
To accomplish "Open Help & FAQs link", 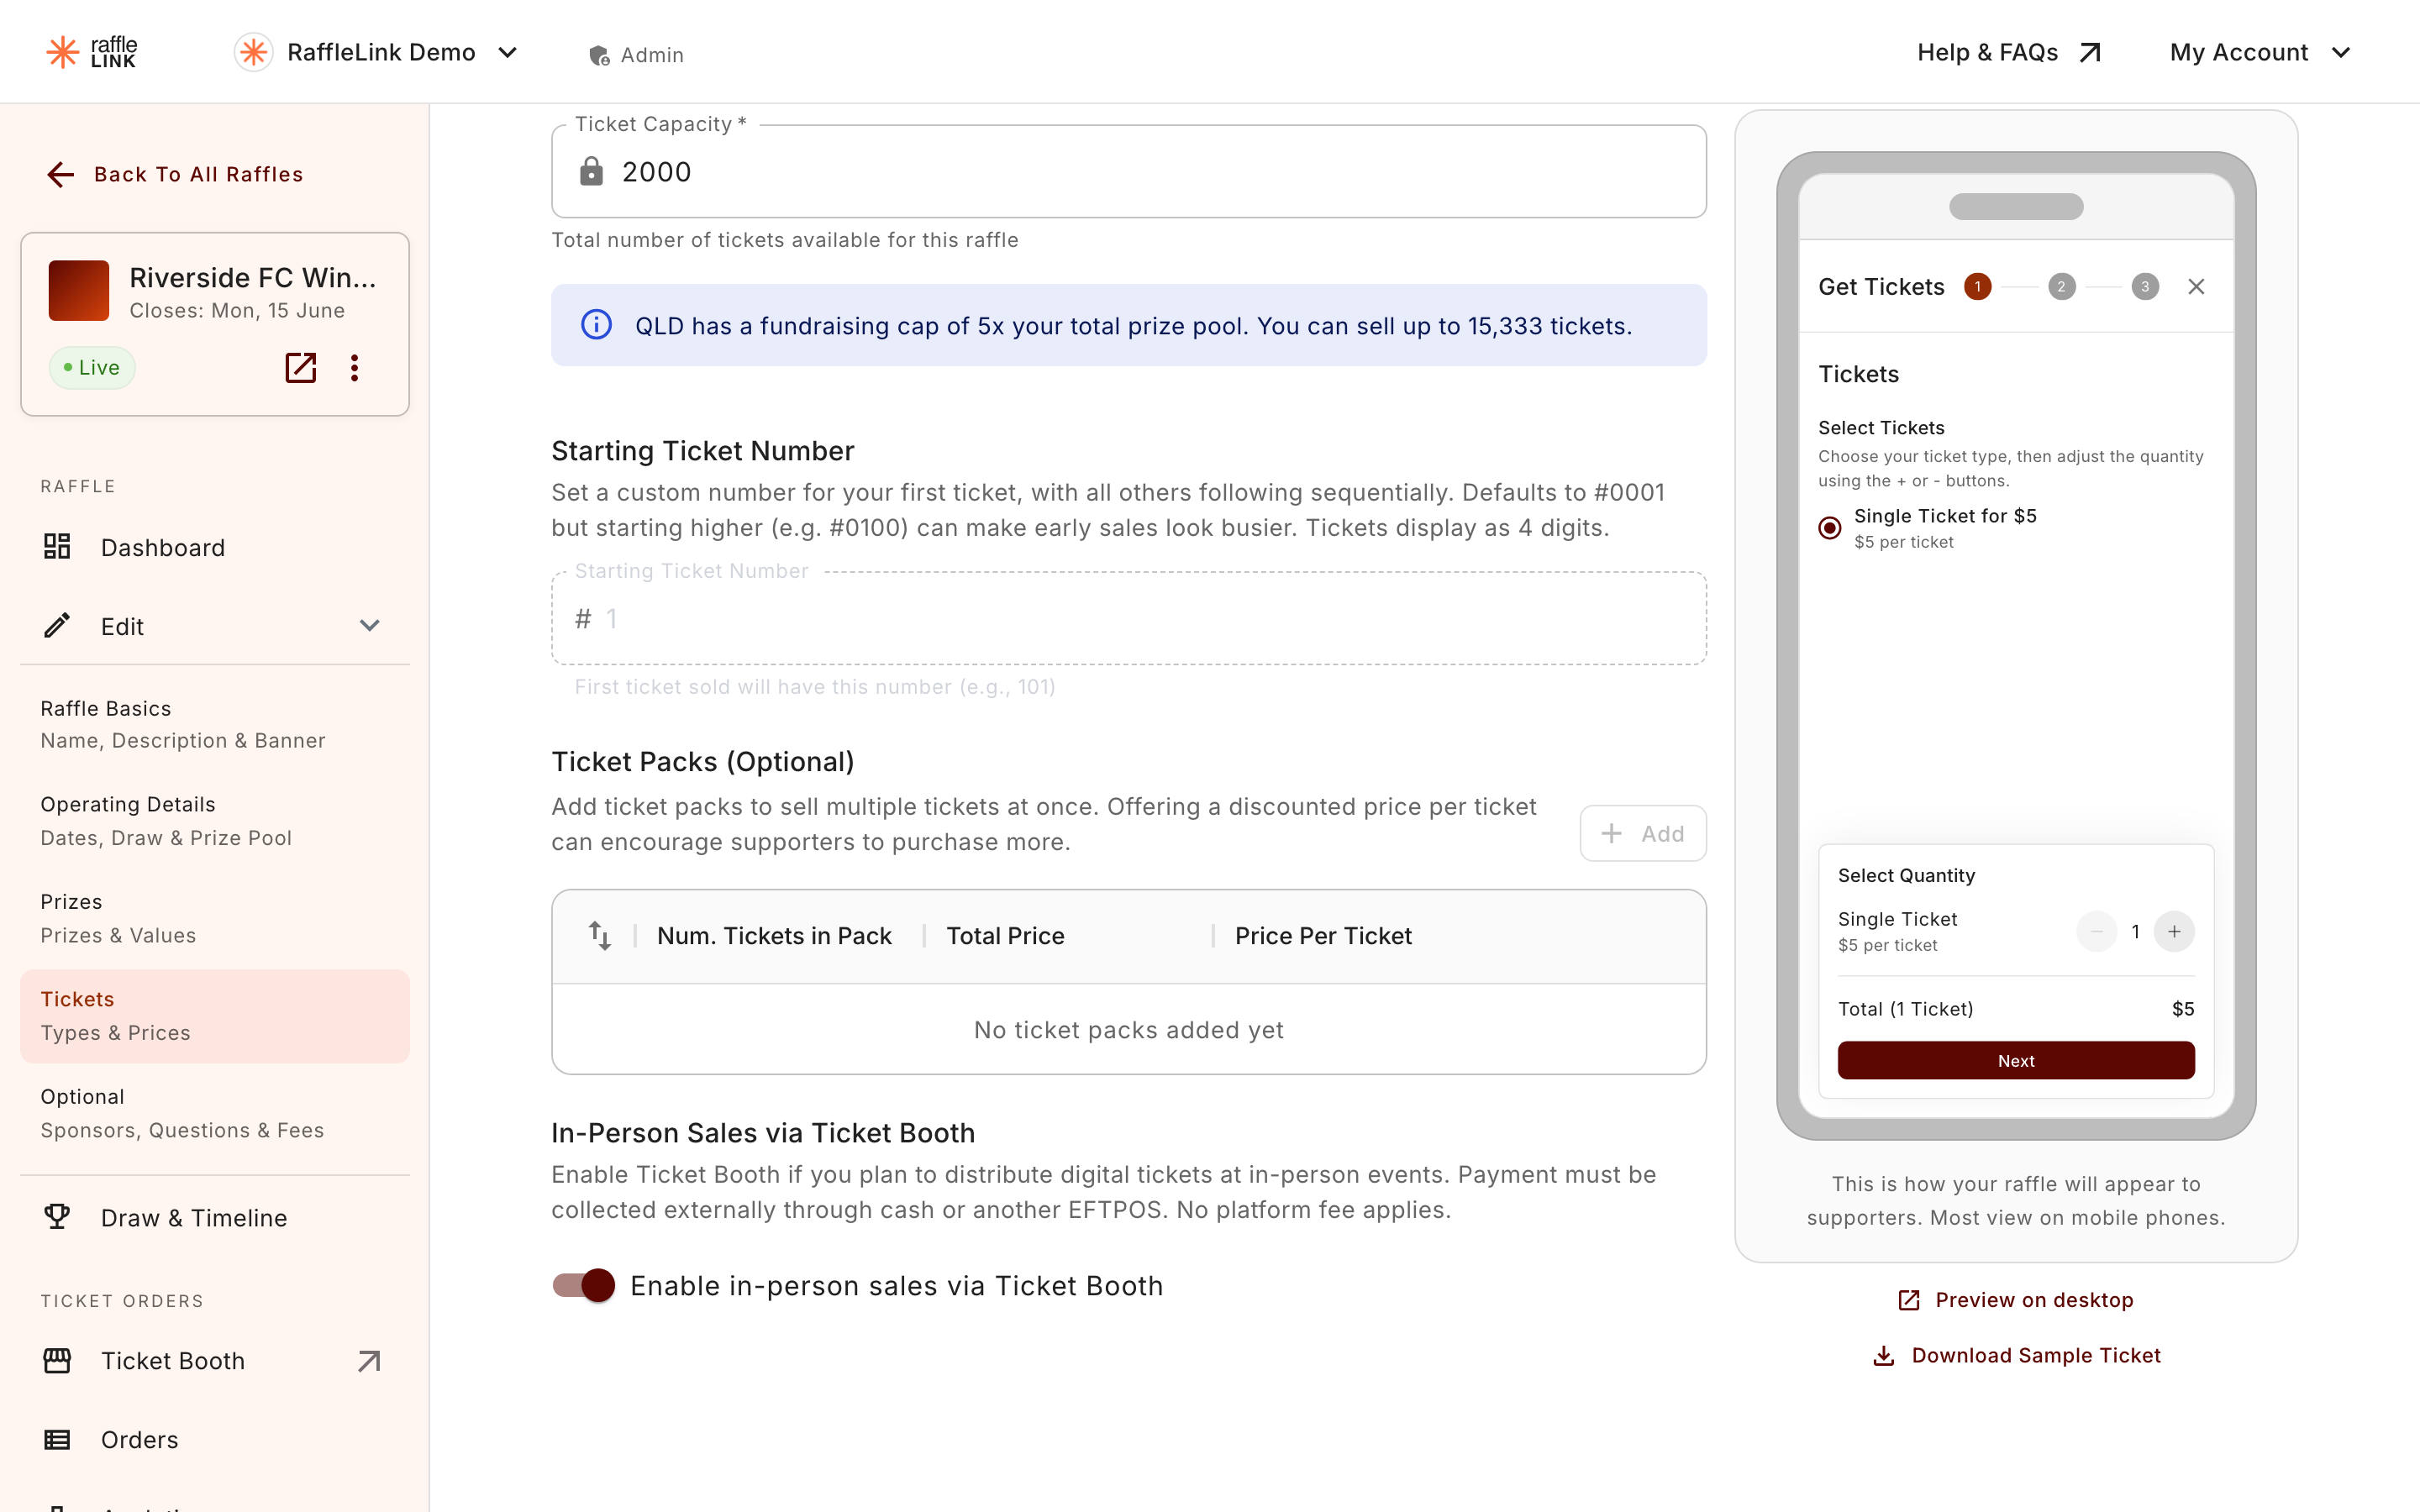I will [2008, 52].
